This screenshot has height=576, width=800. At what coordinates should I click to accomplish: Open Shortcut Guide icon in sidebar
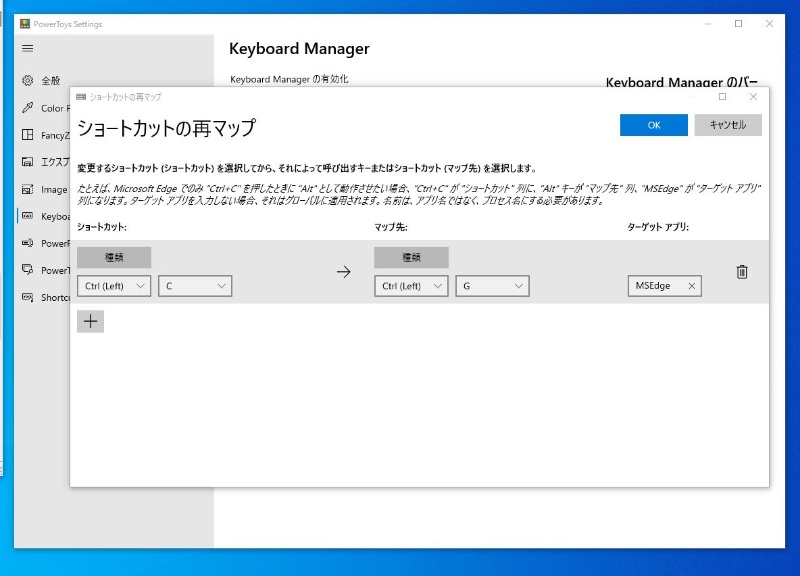[x=27, y=297]
